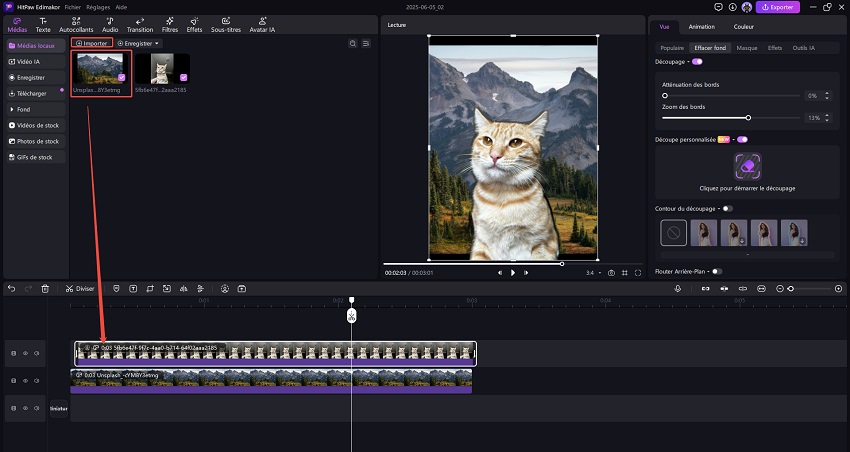Click the undo arrow in timeline toolbar
Image resolution: width=850 pixels, height=452 pixels.
coord(11,289)
